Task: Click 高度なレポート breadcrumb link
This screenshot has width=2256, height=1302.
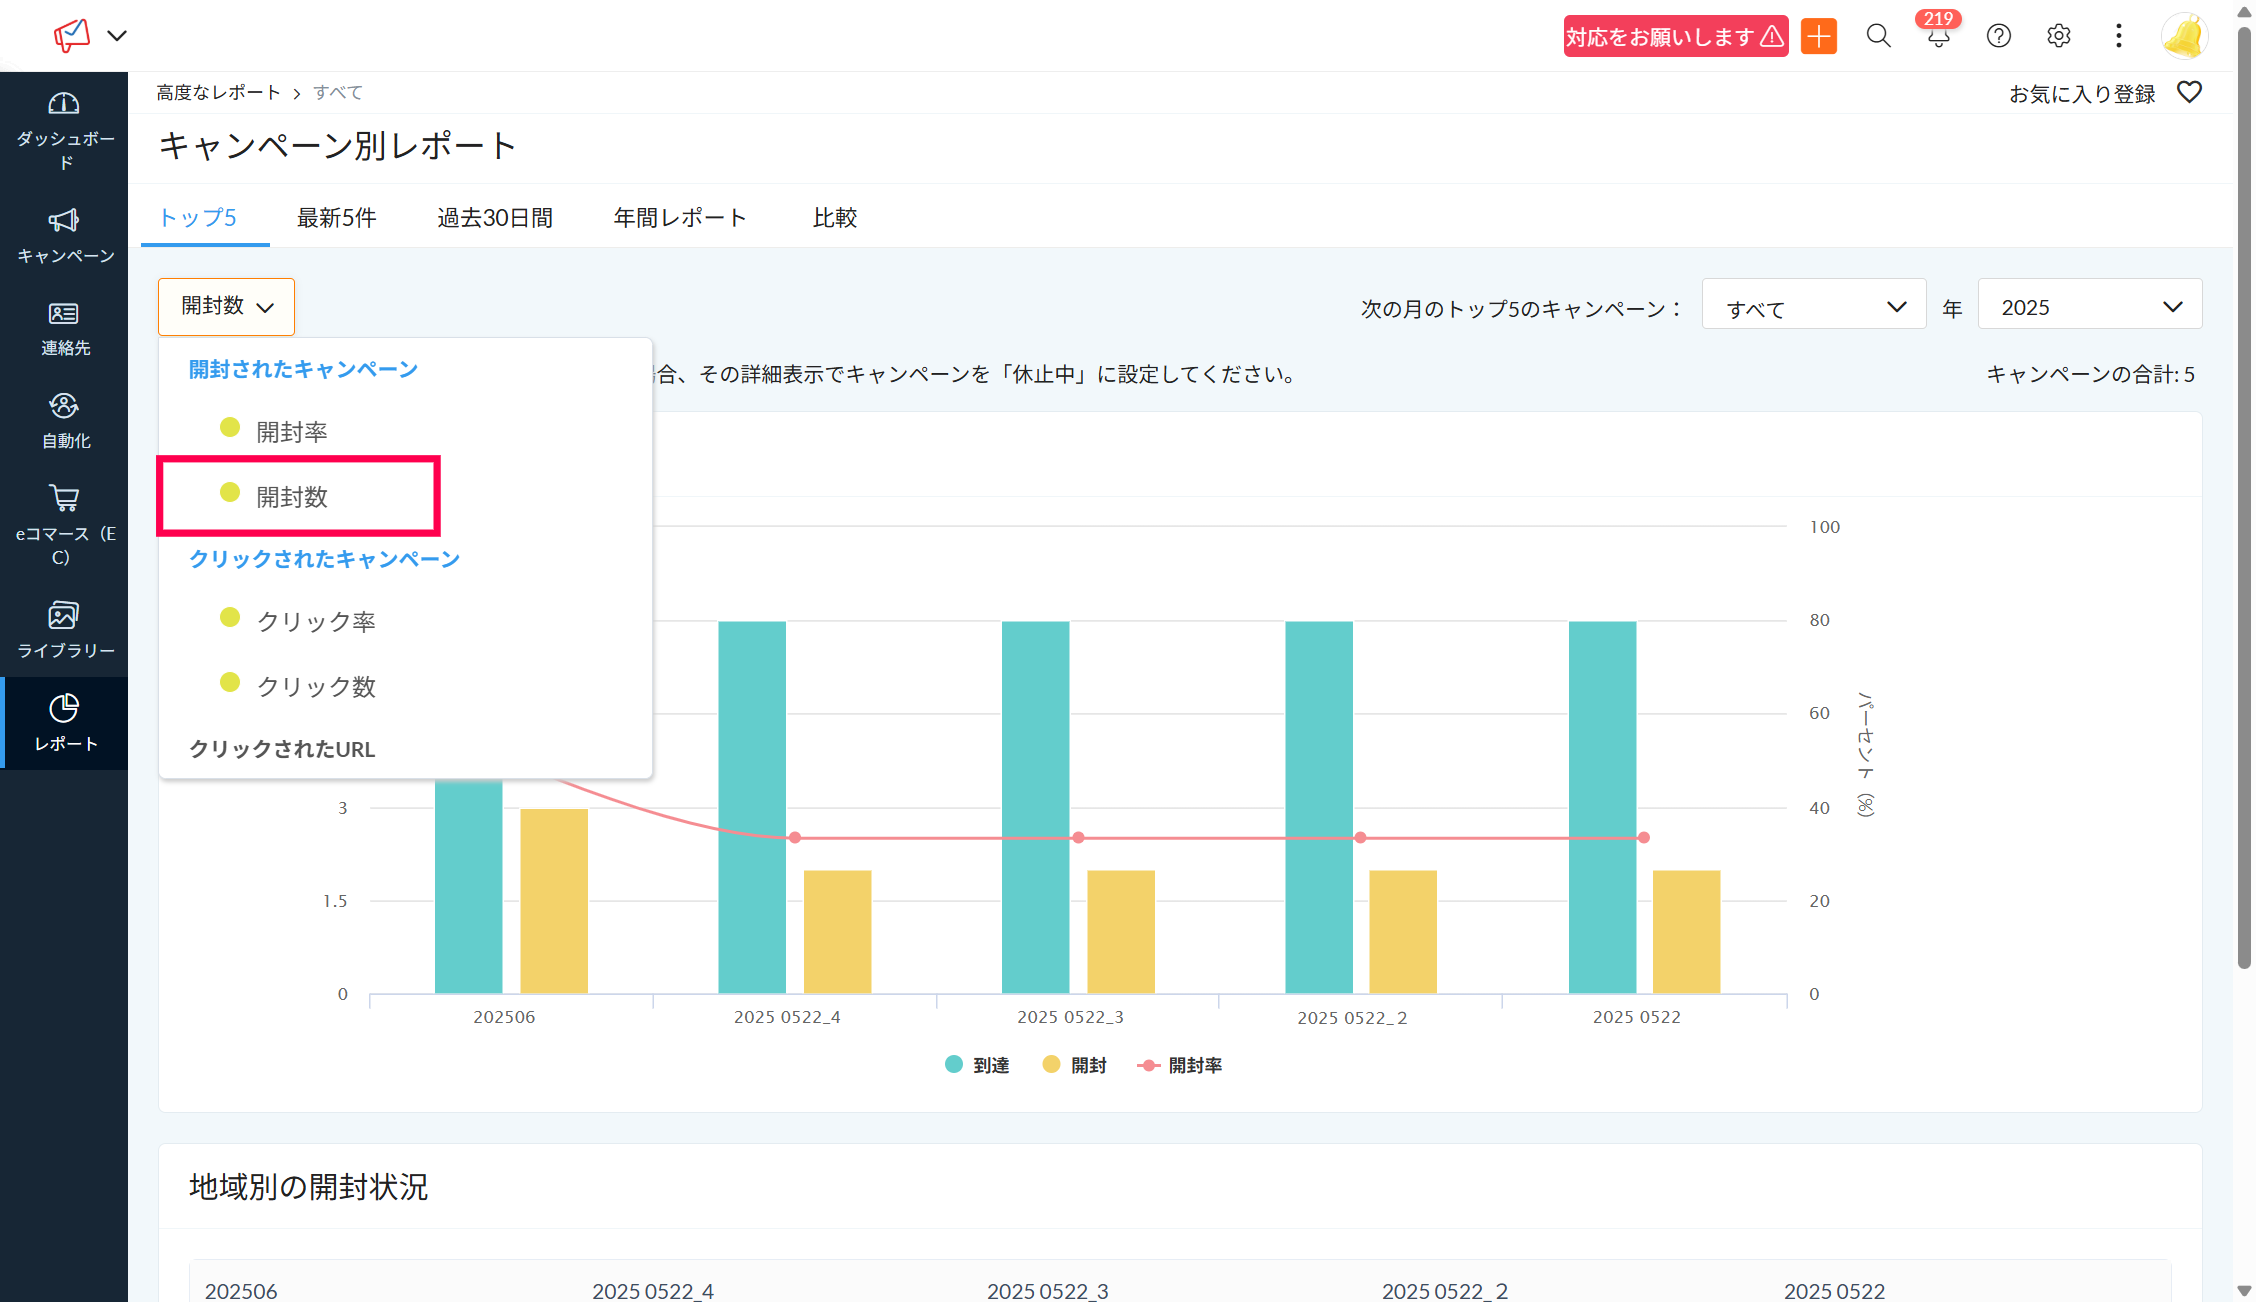Action: click(x=218, y=93)
